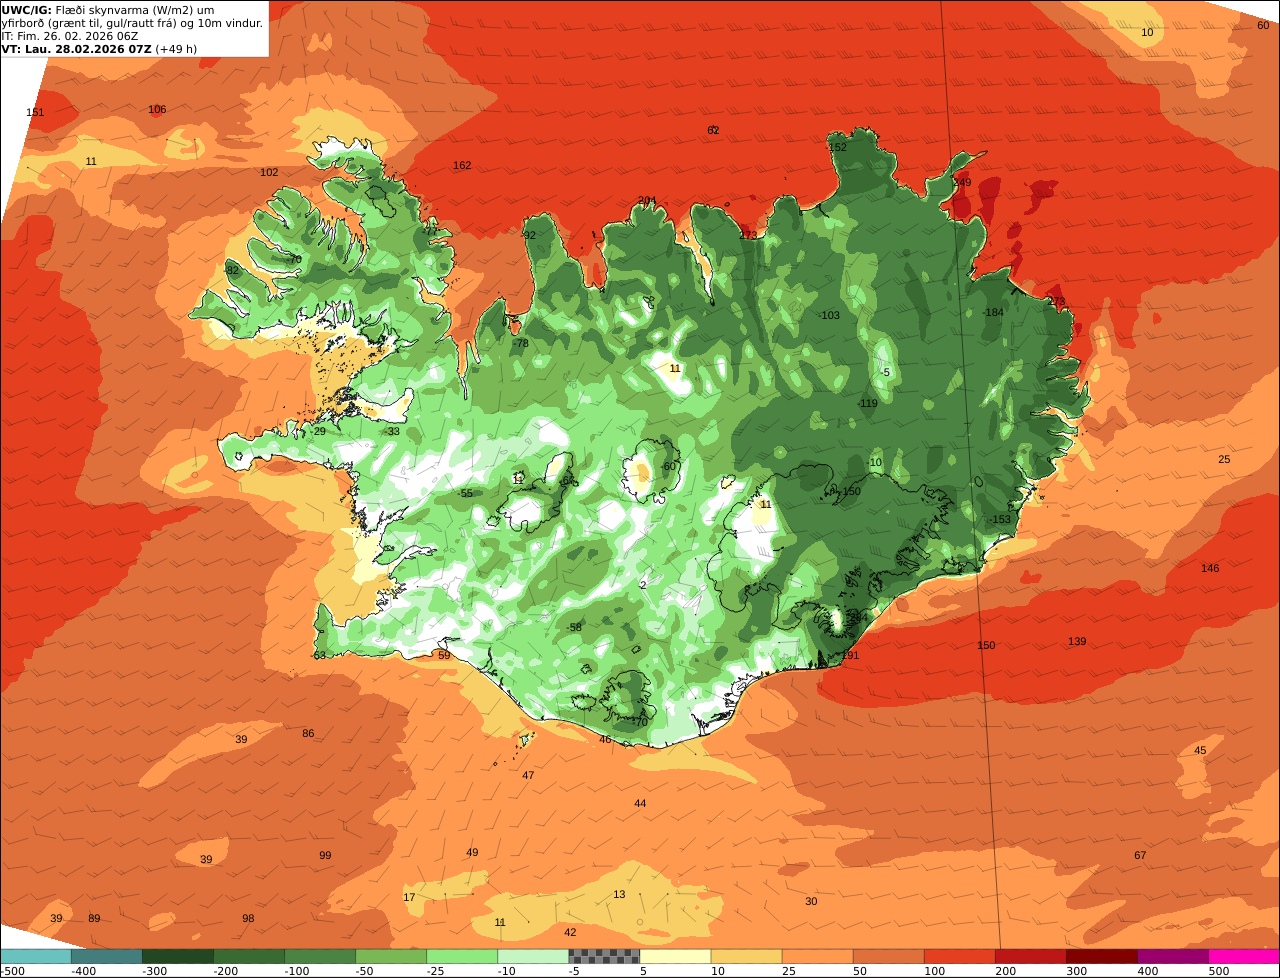Screen dimensions: 1280x978
Task: Click the map value '106'
Action: click(x=157, y=109)
